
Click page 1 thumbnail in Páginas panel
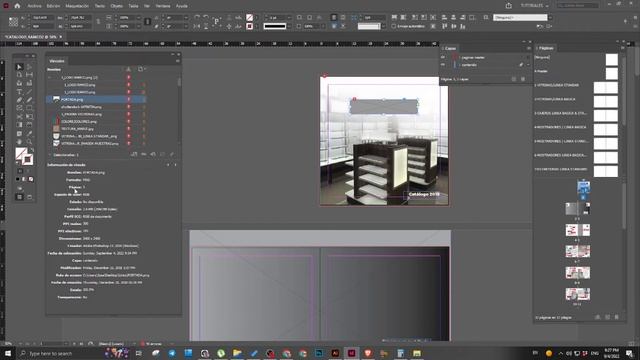[x=583, y=187]
